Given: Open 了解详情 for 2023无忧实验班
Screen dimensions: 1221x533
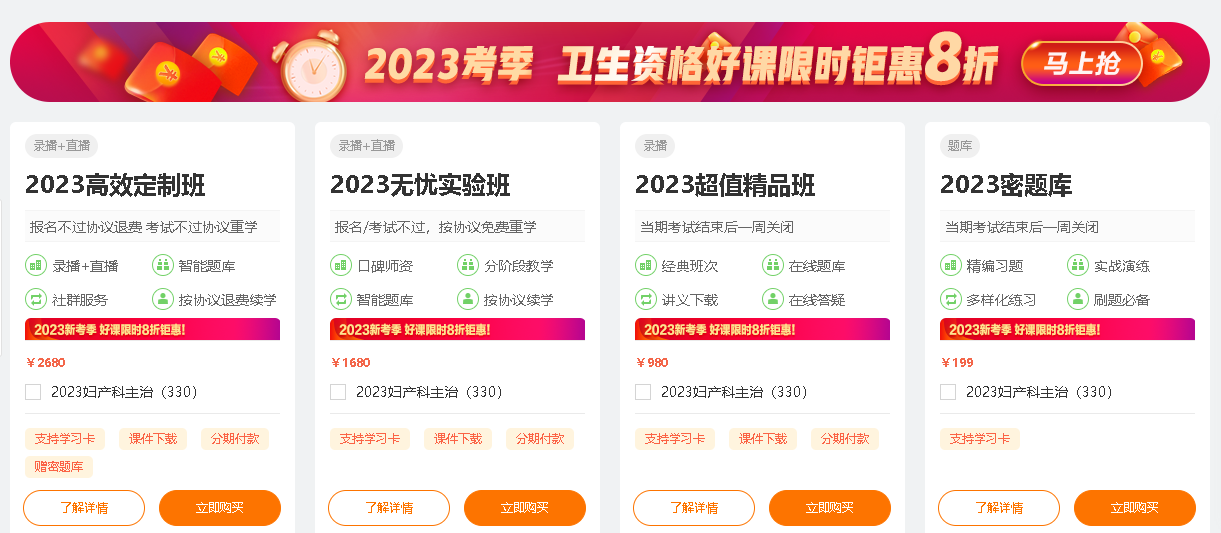Looking at the screenshot, I should pyautogui.click(x=389, y=508).
